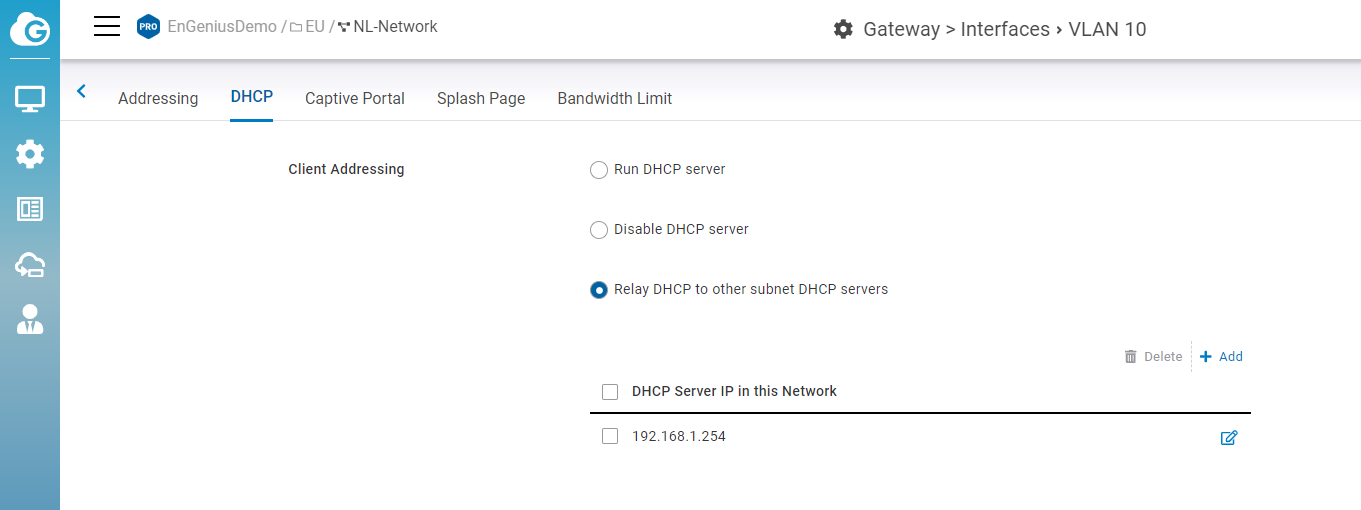Screen dimensions: 1361x510
Task: Add a new DHCP server IP
Action: [x=1222, y=357]
